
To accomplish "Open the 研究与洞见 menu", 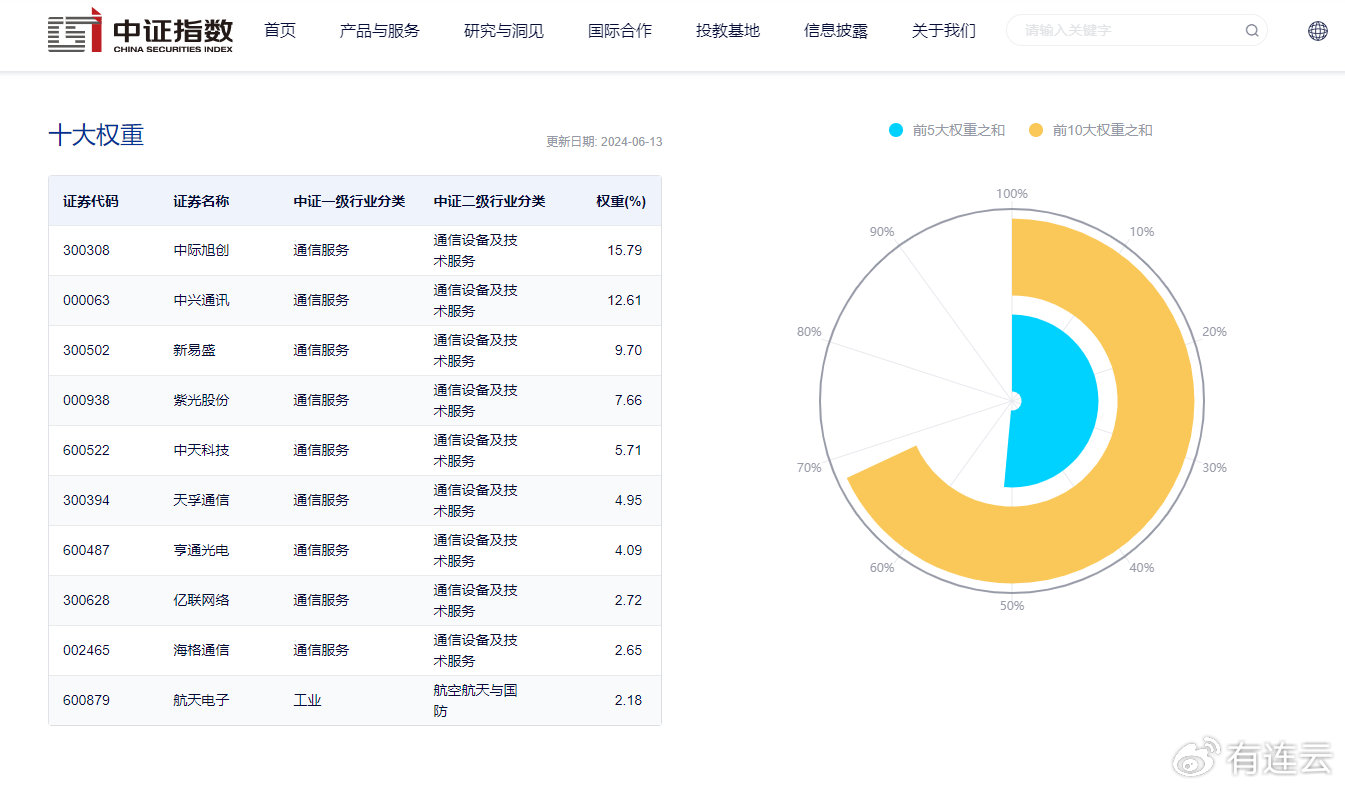I will (x=504, y=30).
